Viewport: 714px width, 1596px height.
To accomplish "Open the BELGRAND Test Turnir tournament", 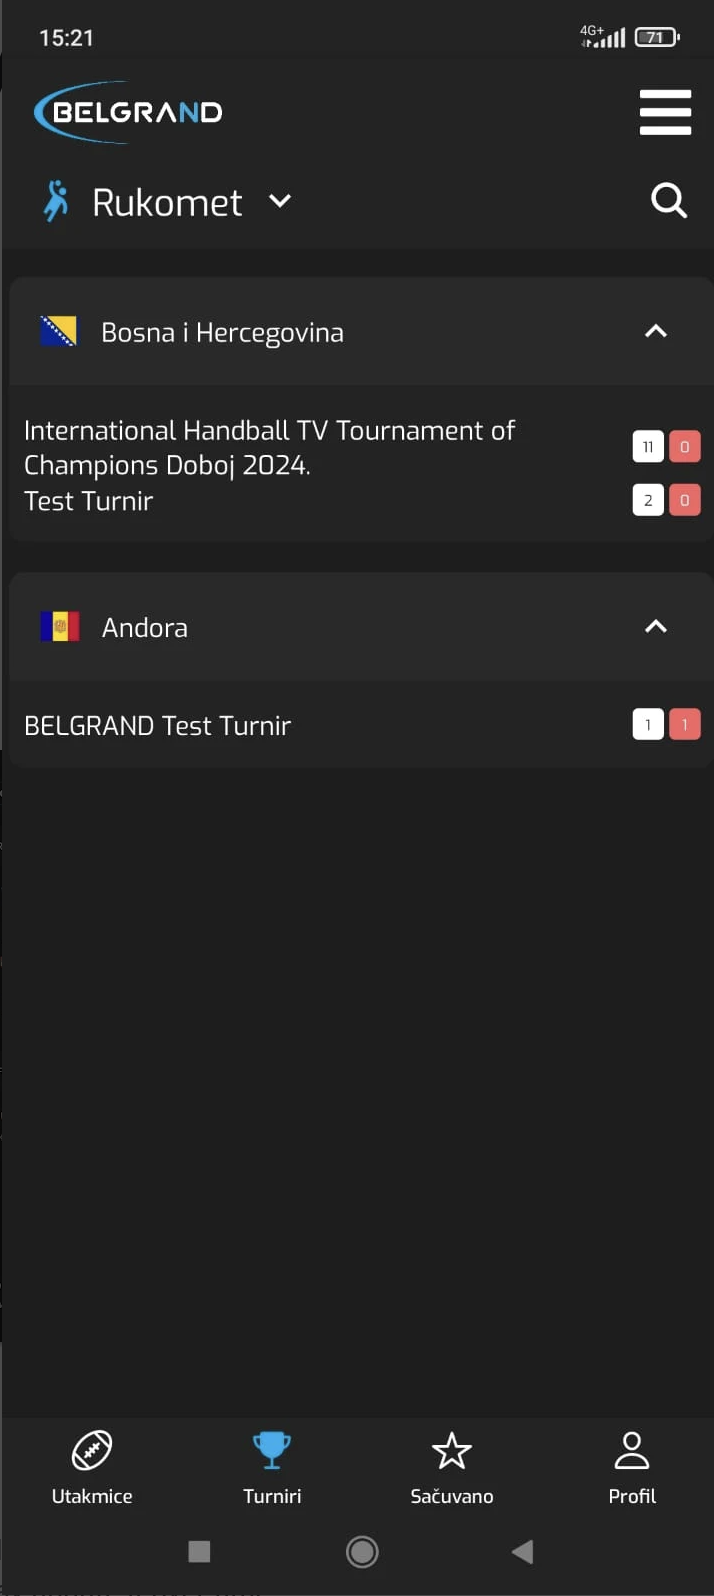I will (158, 725).
